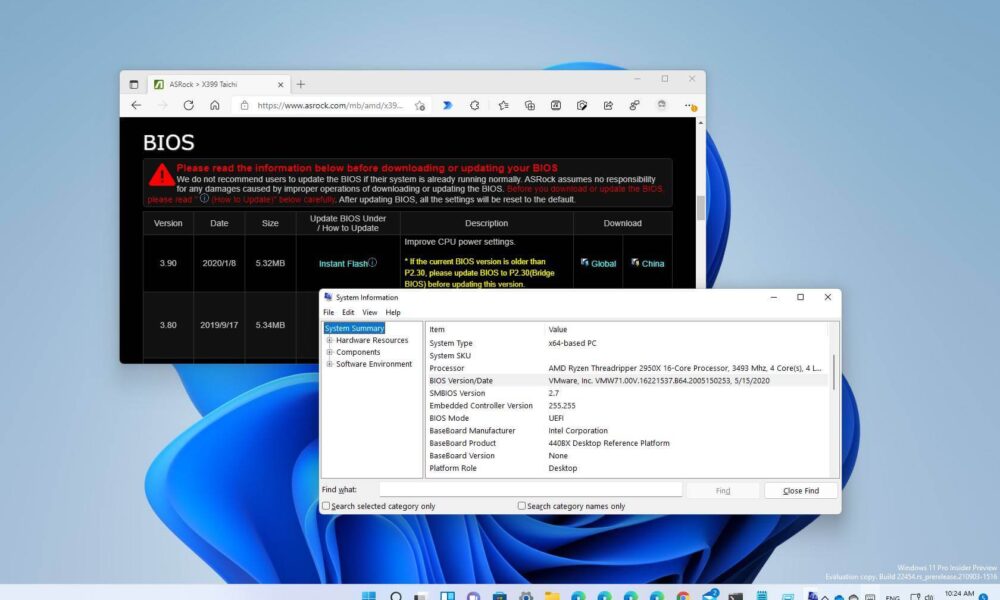Select the BaseBoard Product row
This screenshot has height=600, width=1000.
tap(627, 443)
